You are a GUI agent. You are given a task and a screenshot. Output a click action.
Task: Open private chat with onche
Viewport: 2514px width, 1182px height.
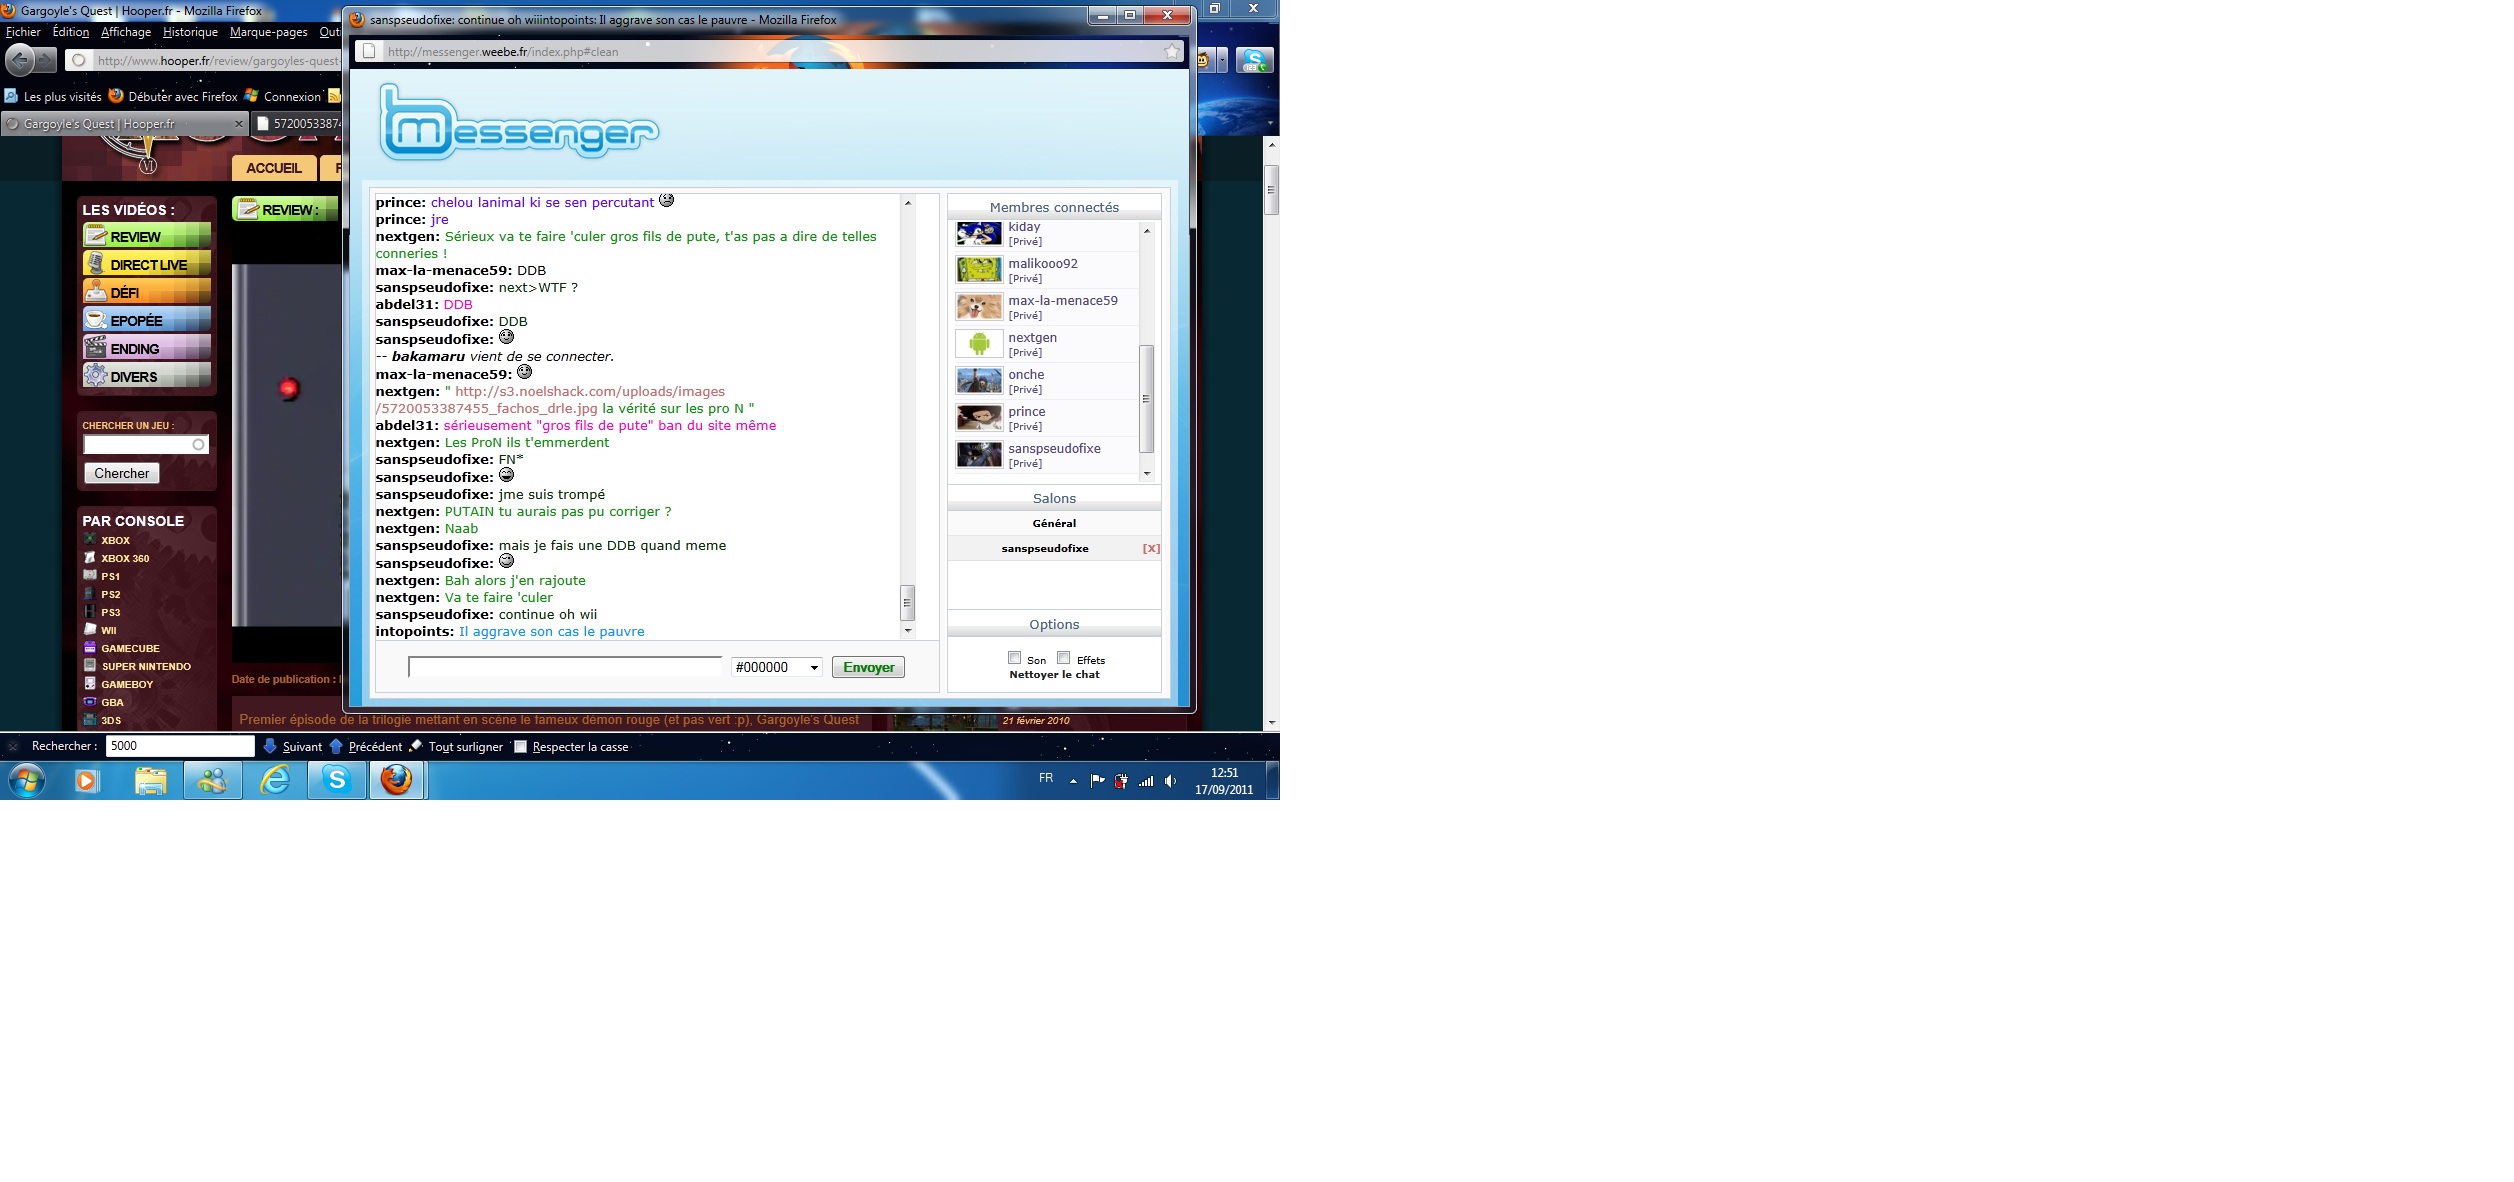[1025, 390]
